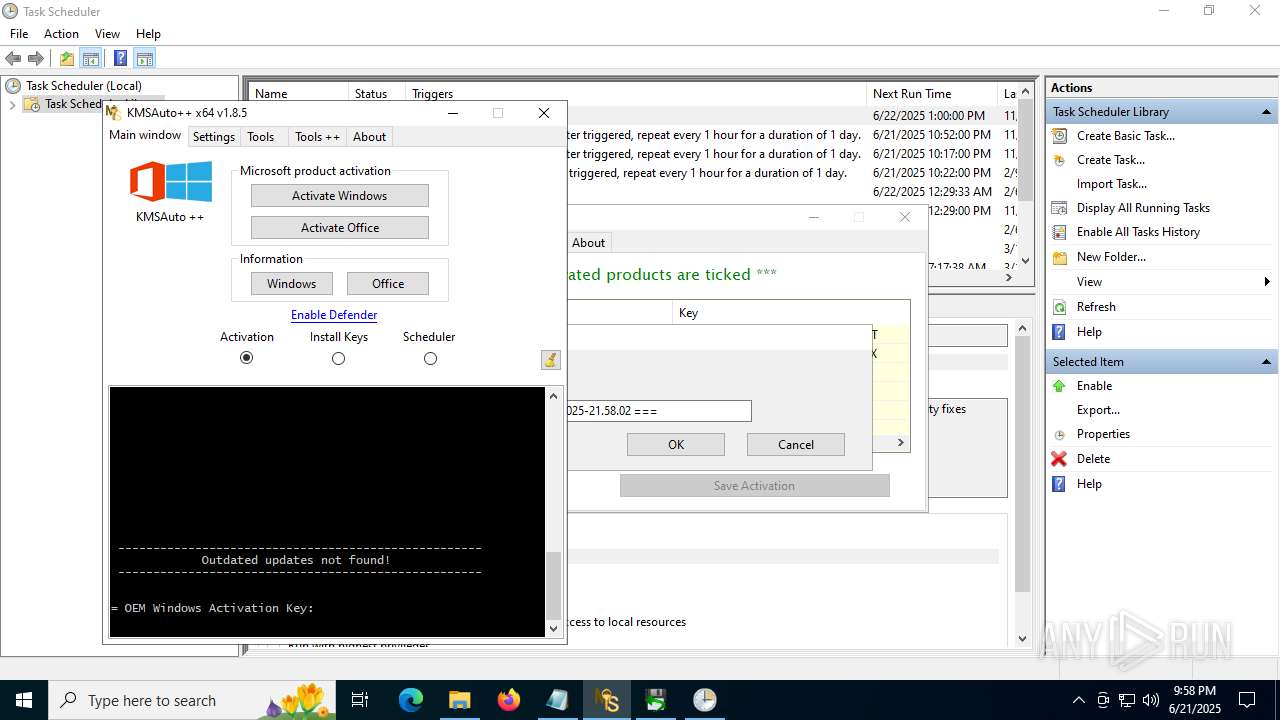
Task: Click the Refresh icon in Actions pane
Action: 1059,307
